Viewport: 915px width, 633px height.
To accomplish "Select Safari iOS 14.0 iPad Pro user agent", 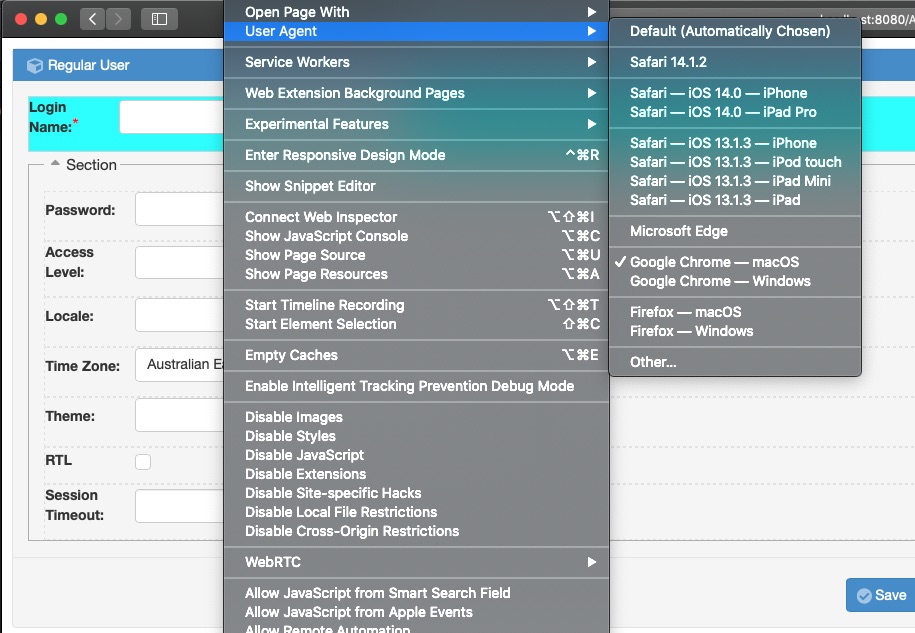I will pos(735,112).
